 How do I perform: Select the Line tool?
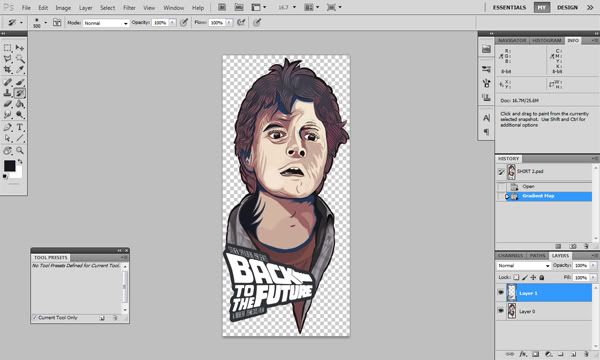point(20,138)
